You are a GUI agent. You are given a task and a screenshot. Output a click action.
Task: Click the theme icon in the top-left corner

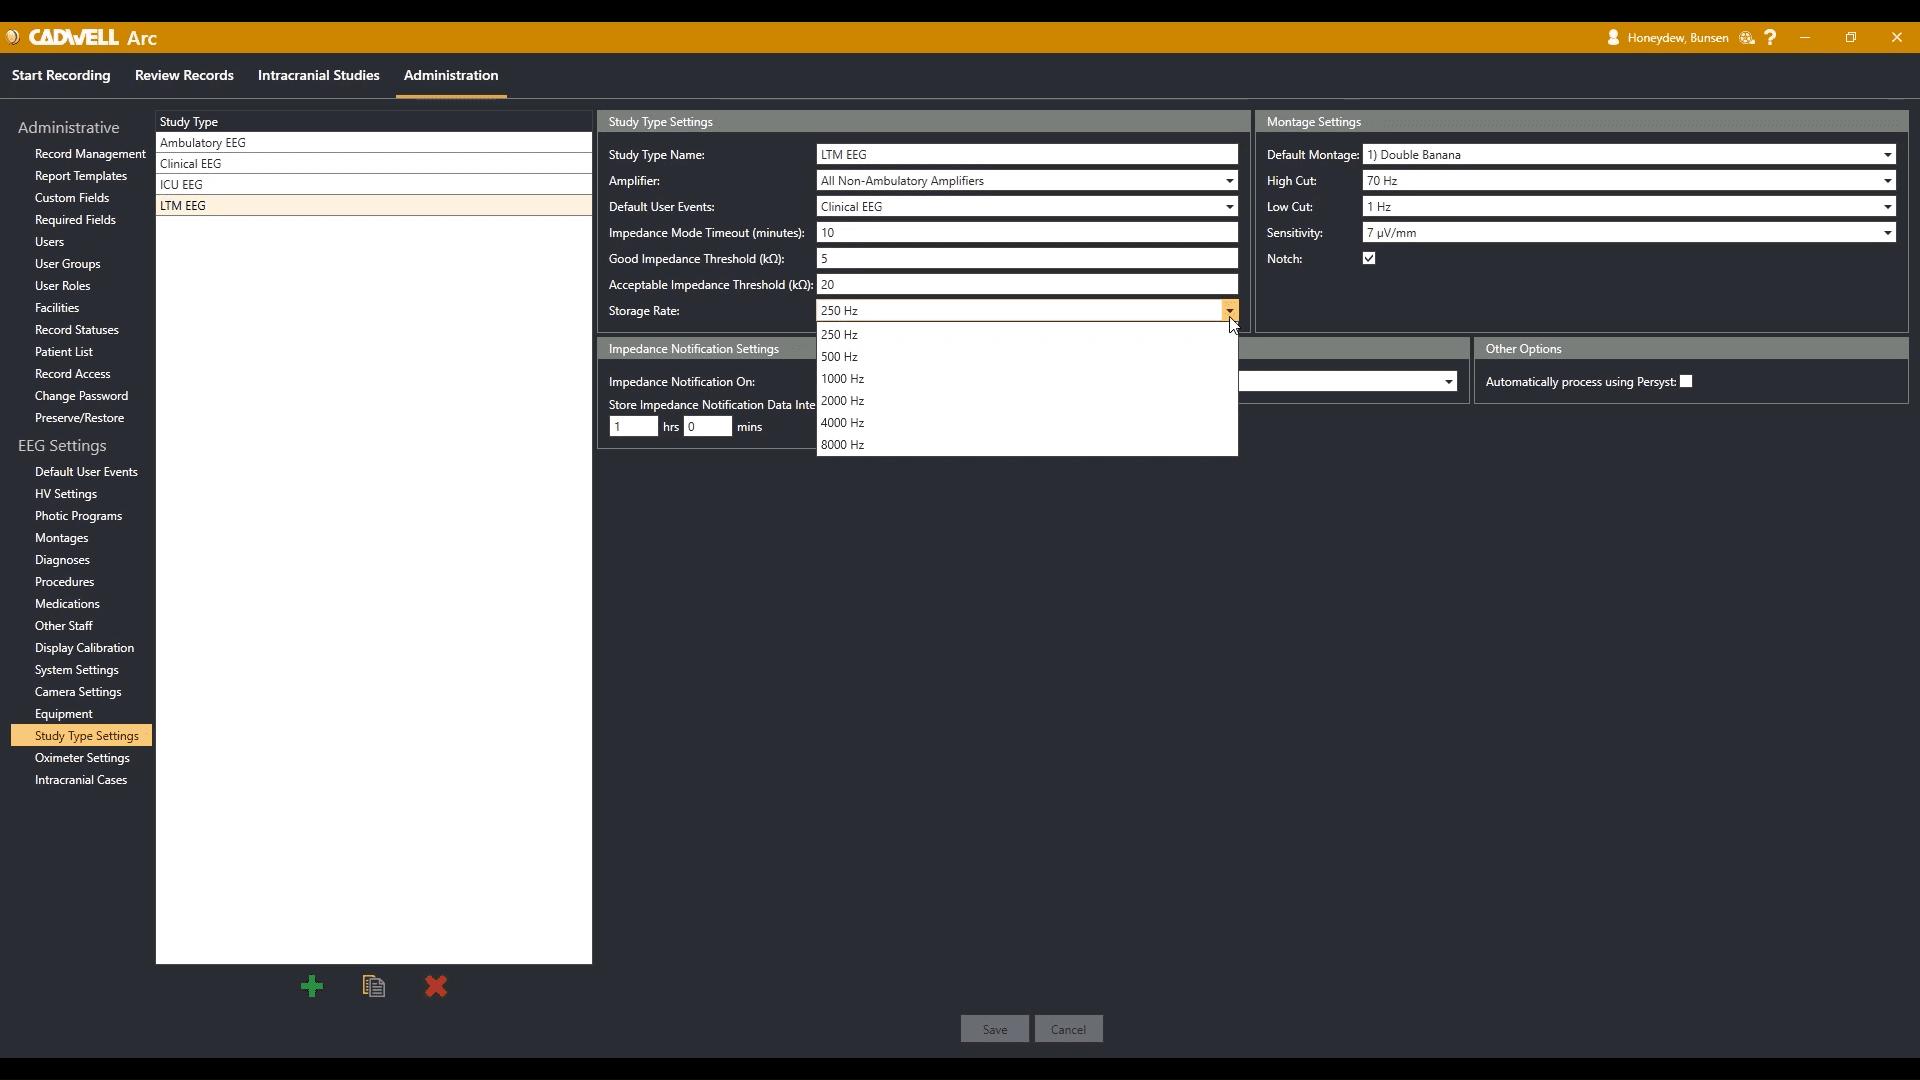pyautogui.click(x=13, y=37)
